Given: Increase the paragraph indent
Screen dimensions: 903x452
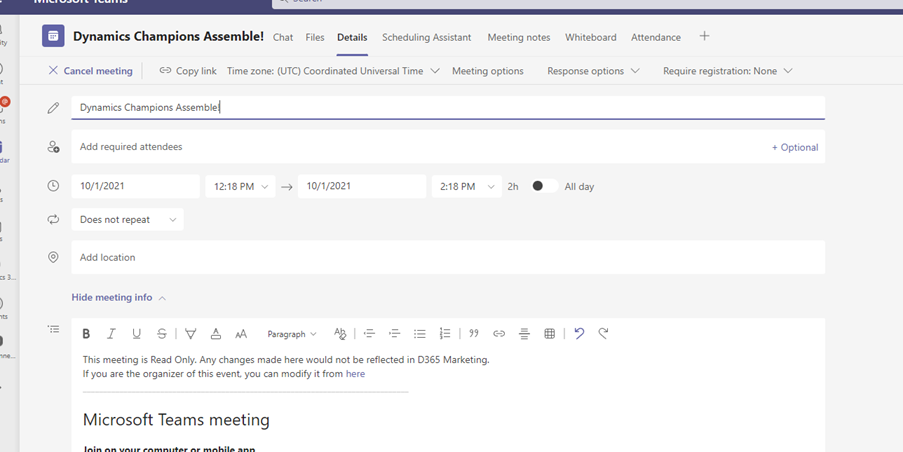Looking at the screenshot, I should pyautogui.click(x=394, y=333).
